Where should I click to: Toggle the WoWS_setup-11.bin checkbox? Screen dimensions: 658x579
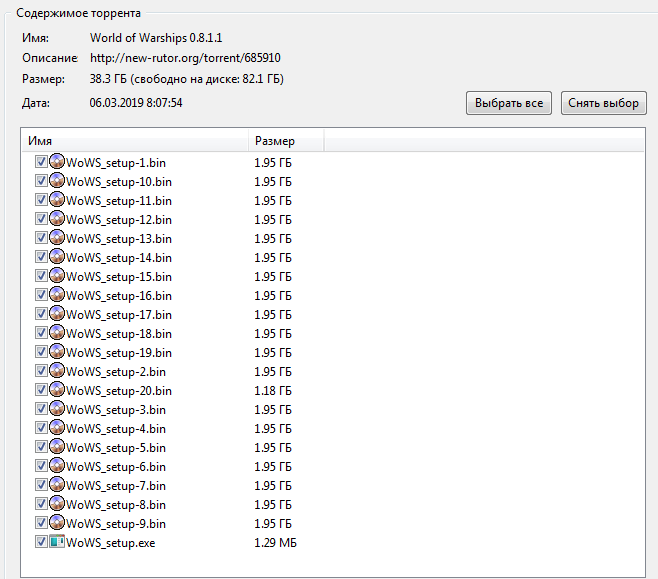pyautogui.click(x=41, y=200)
